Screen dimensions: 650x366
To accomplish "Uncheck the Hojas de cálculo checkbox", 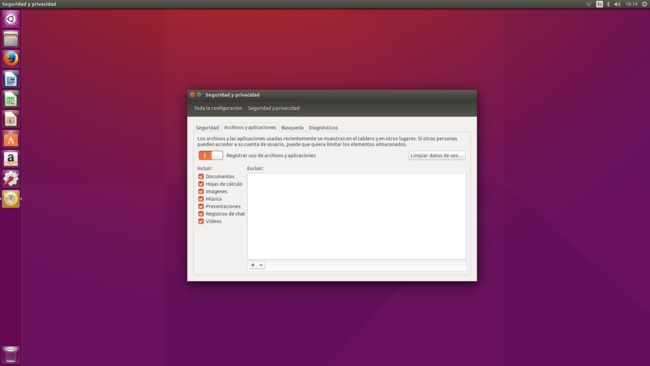I will [201, 184].
